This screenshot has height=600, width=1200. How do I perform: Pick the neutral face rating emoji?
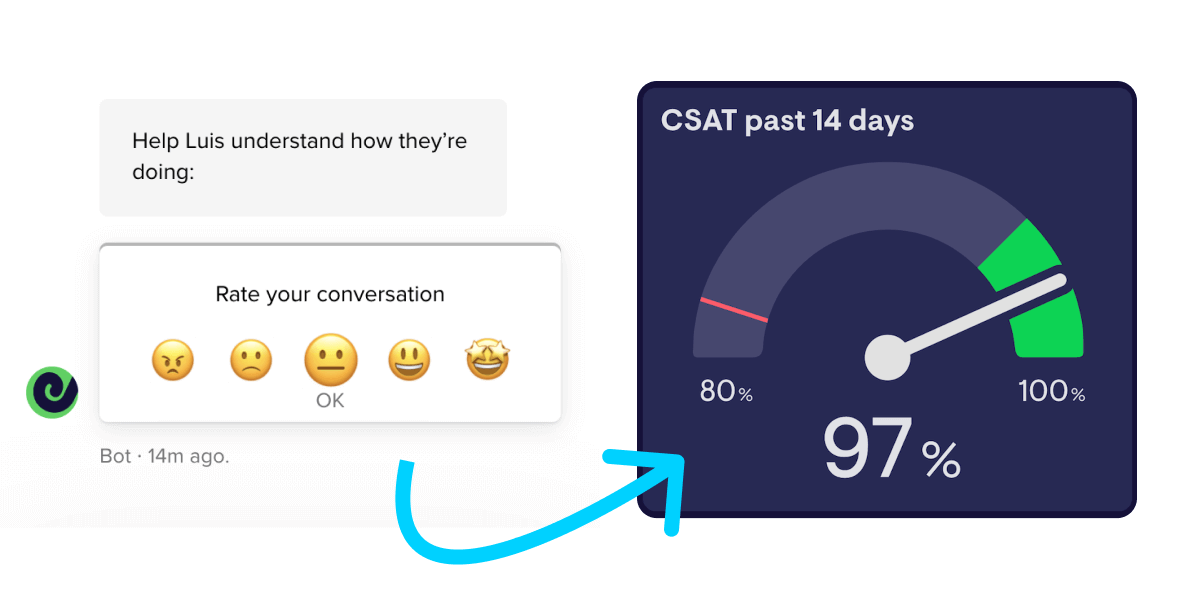pos(330,360)
